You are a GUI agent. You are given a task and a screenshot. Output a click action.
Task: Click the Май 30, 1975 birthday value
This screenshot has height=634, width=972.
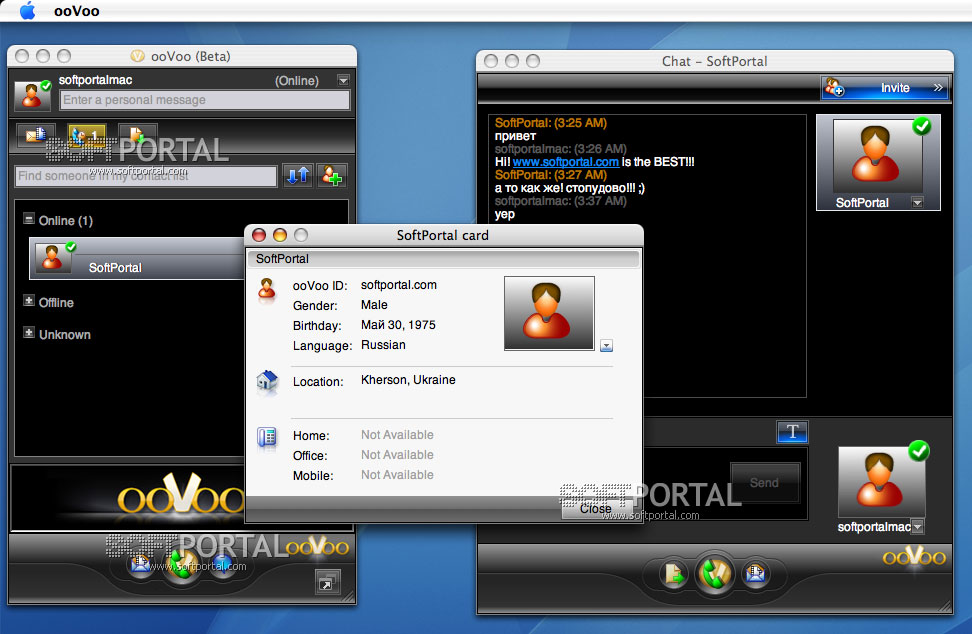tap(398, 325)
